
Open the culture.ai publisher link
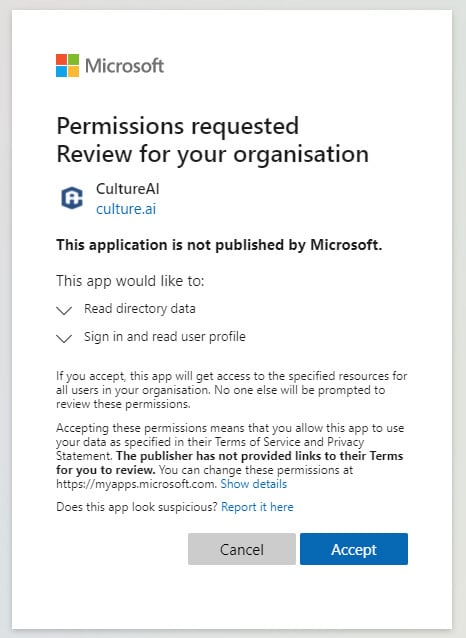pyautogui.click(x=126, y=209)
